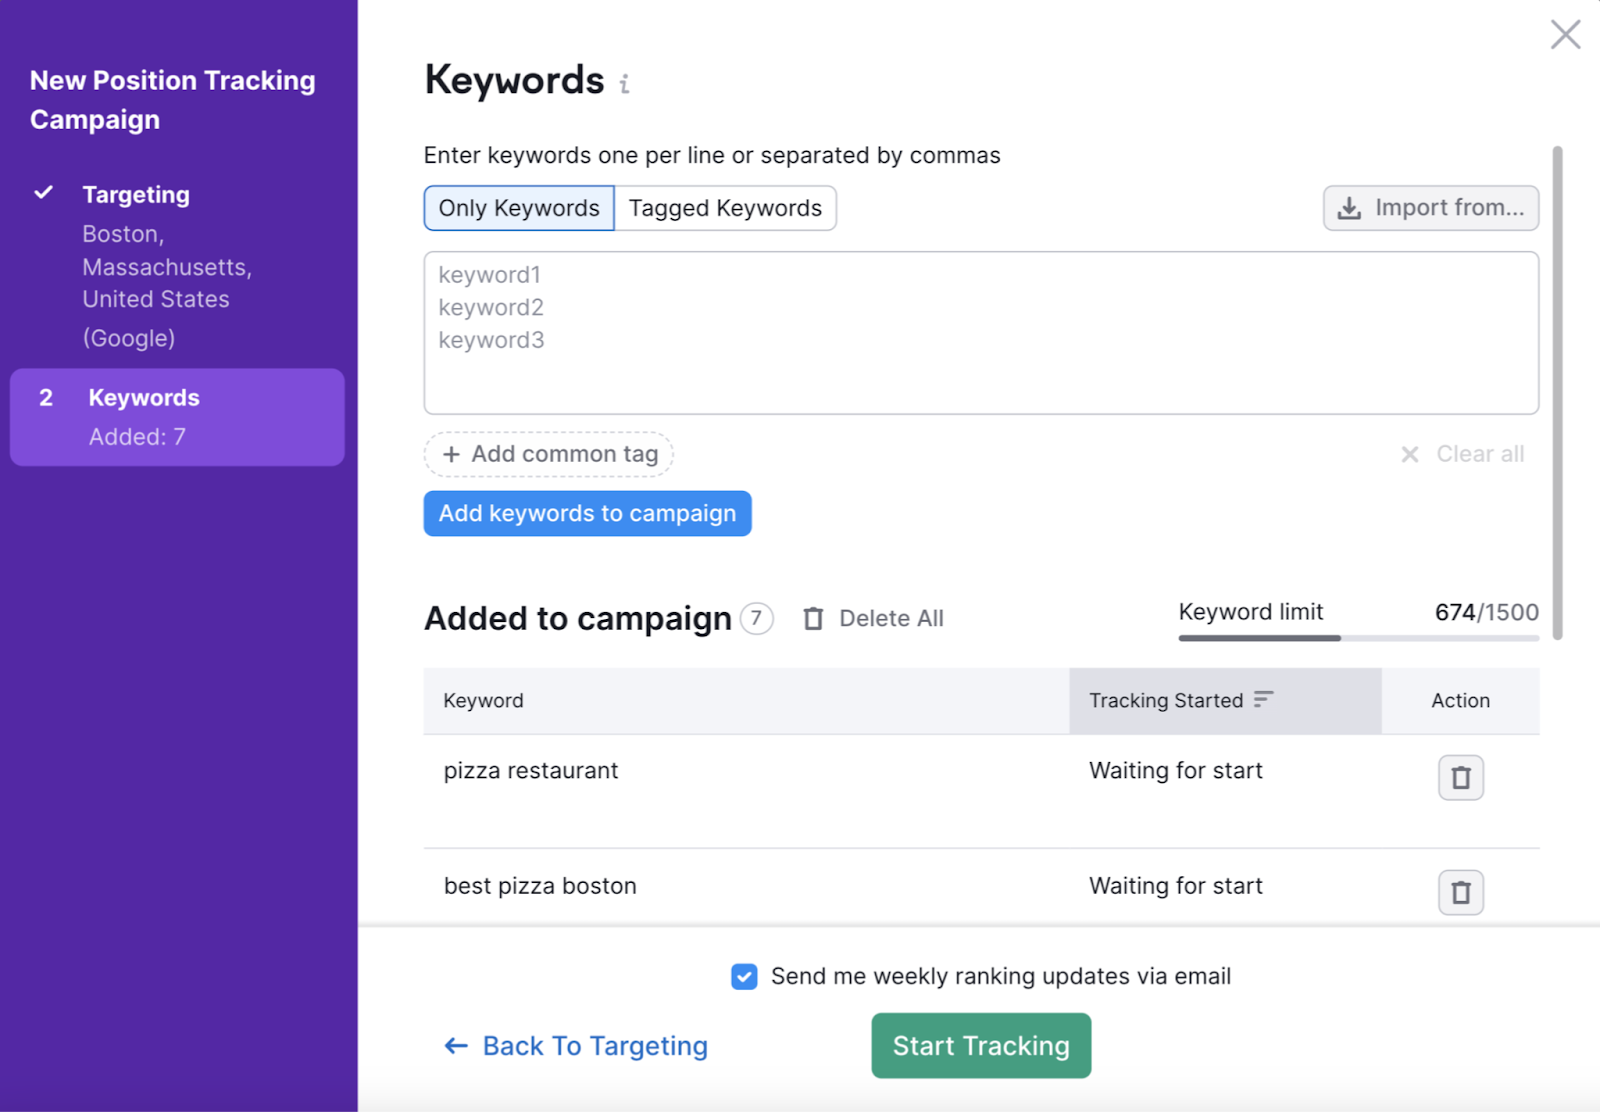Select the Only Keywords tab

point(518,208)
